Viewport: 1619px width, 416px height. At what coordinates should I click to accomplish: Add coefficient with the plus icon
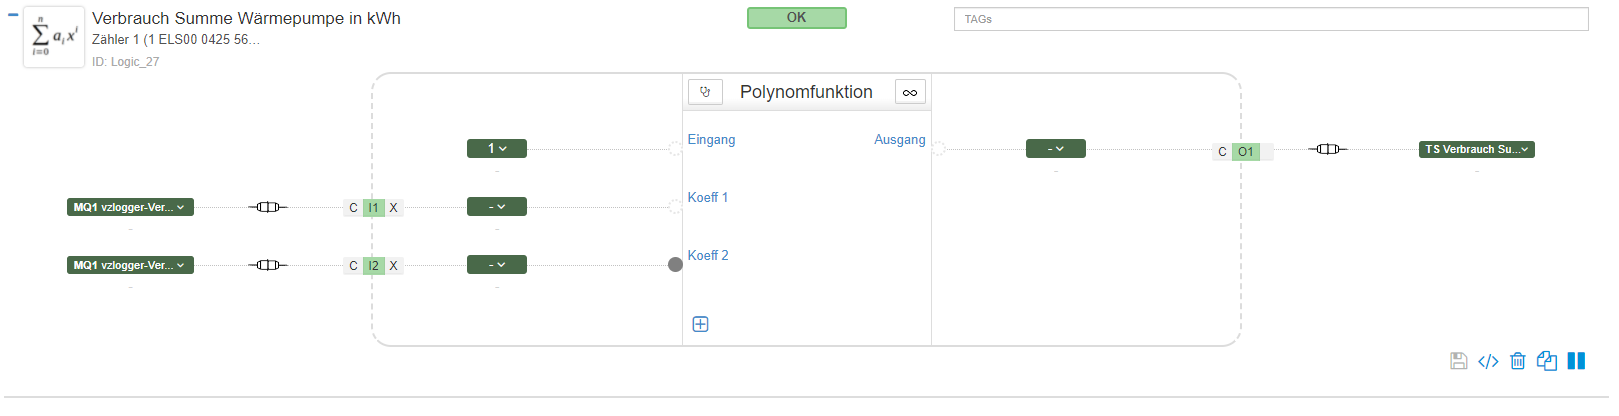click(701, 324)
